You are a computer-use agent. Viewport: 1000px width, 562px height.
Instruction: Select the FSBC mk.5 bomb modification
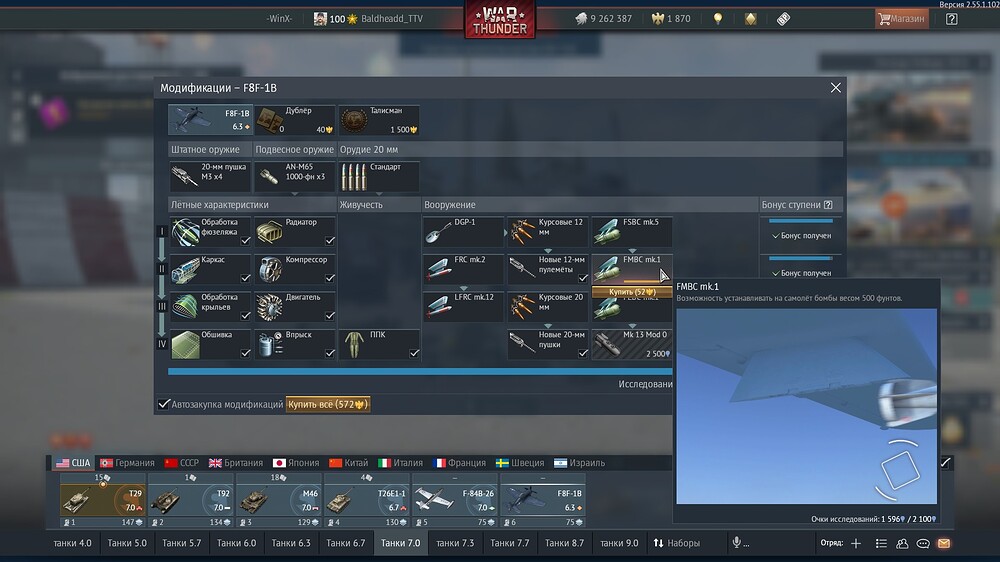point(631,232)
